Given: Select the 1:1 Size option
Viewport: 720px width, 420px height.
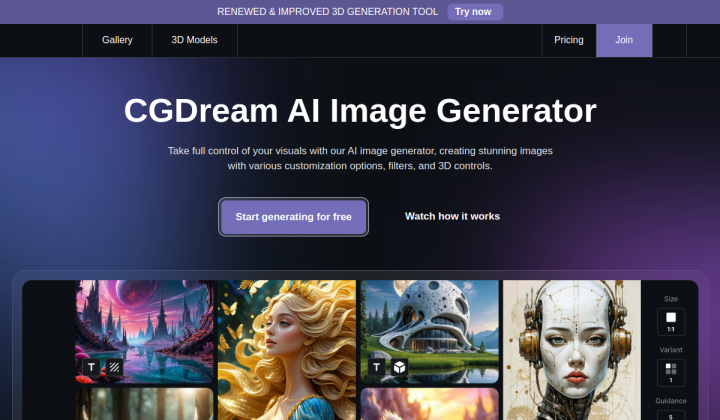Looking at the screenshot, I should click(671, 322).
